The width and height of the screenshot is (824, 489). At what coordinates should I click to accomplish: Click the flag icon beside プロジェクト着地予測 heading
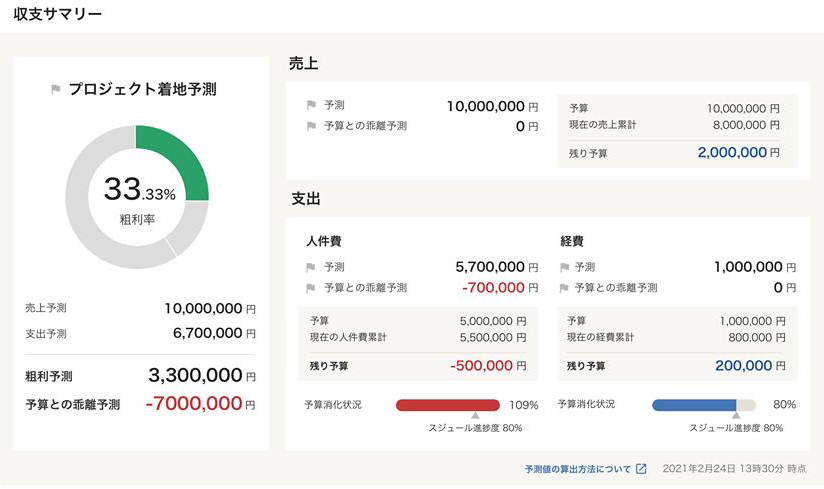point(56,90)
